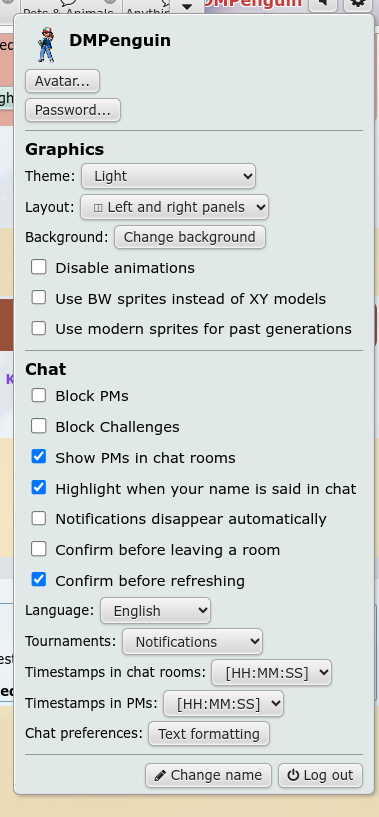Enable Block PMs checkbox
Viewport: 379px width, 817px height.
click(x=39, y=395)
